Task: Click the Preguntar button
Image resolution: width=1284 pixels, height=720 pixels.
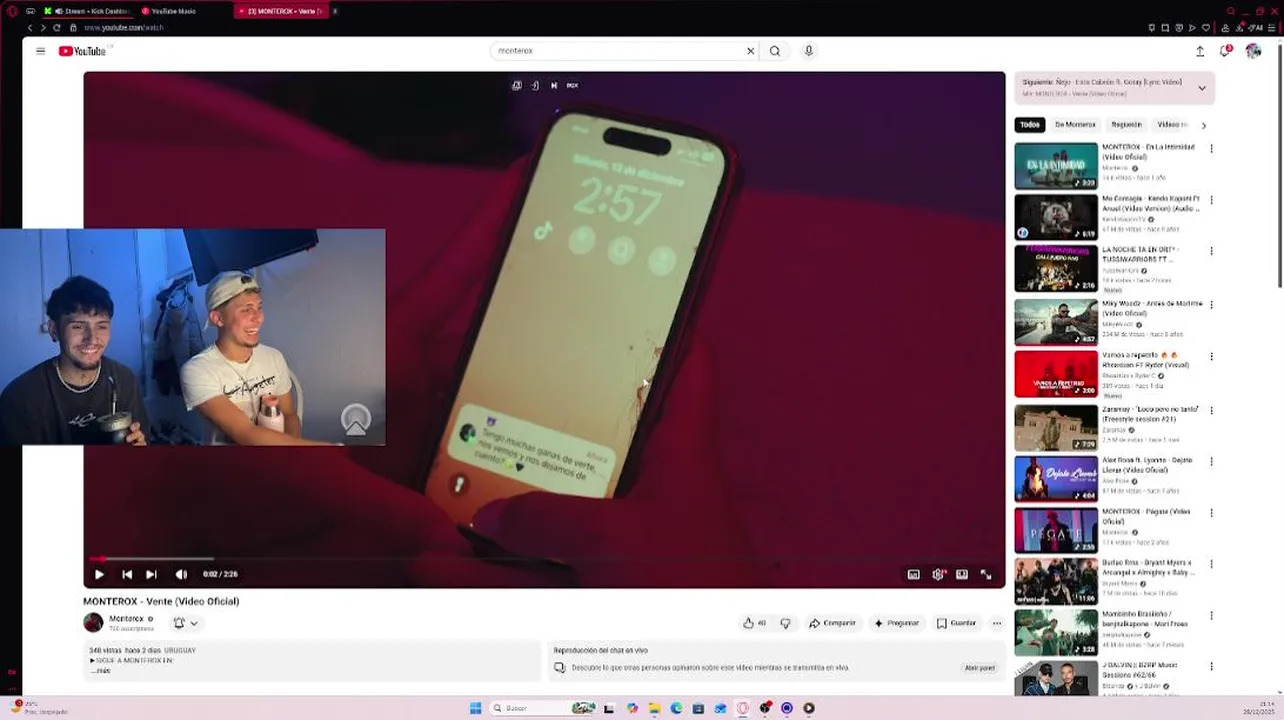Action: click(896, 623)
